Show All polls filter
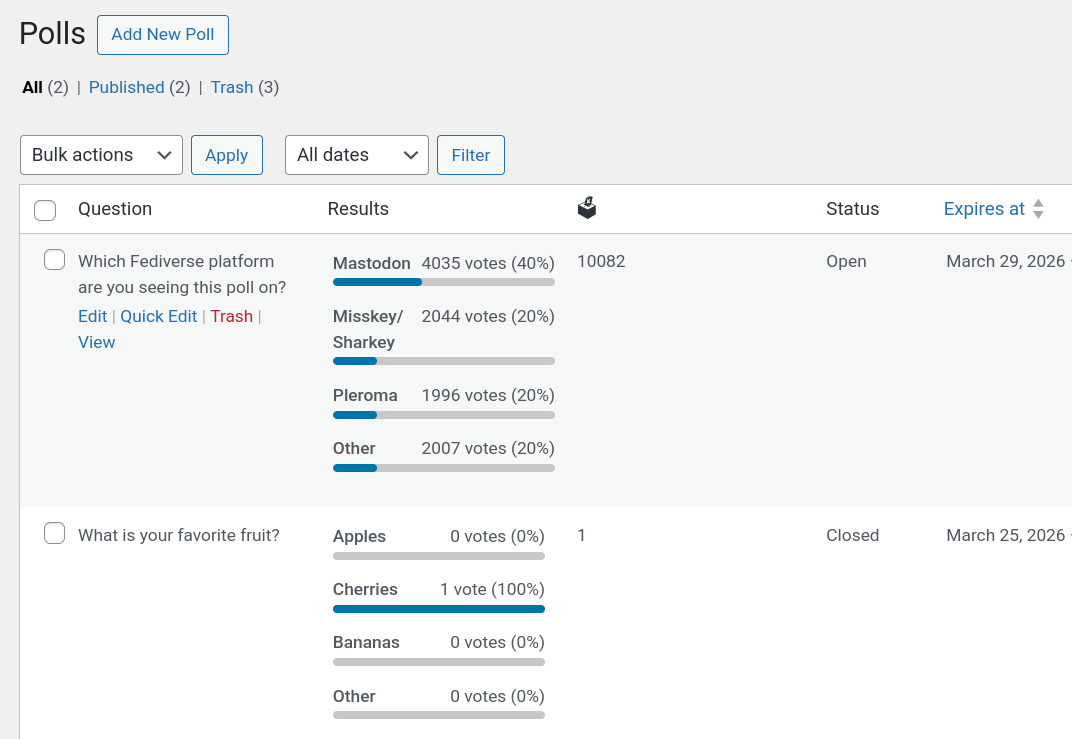 tap(32, 88)
